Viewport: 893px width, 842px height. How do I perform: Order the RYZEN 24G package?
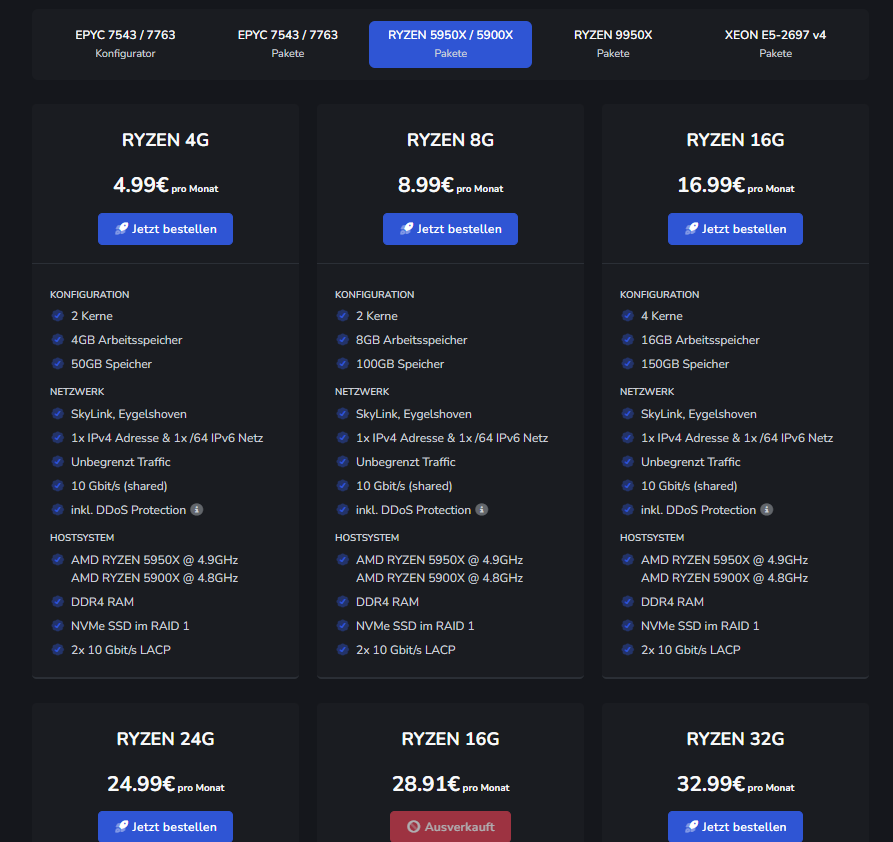tap(165, 826)
